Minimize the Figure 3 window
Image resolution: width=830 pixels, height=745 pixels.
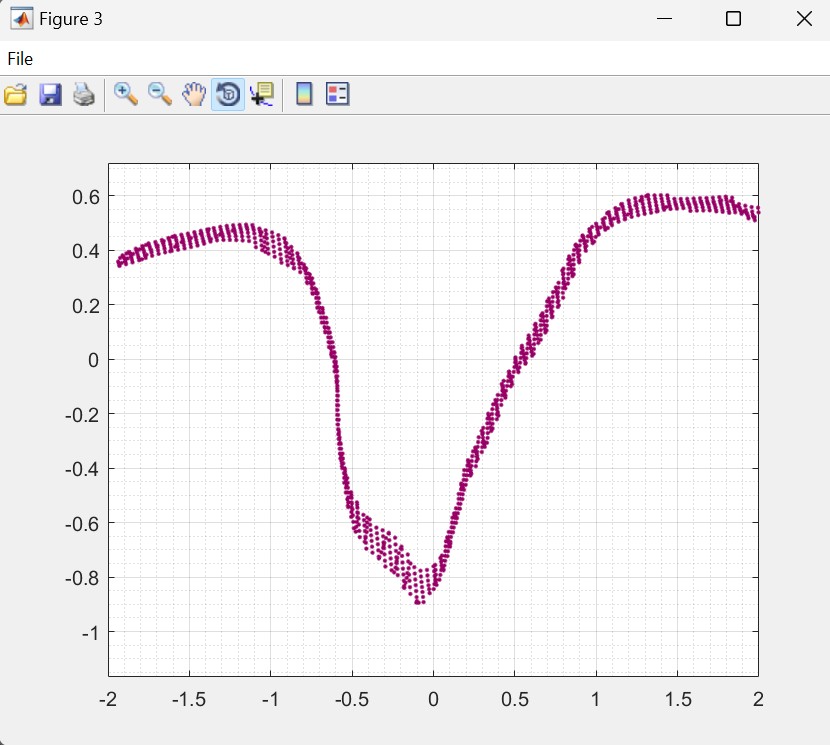tap(662, 19)
